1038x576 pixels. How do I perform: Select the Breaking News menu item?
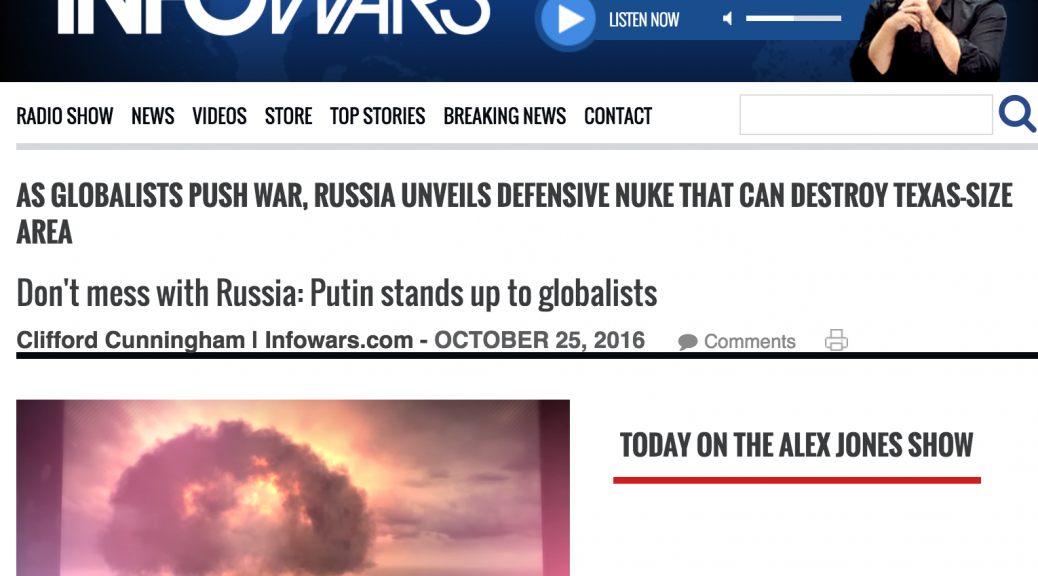pyautogui.click(x=504, y=117)
